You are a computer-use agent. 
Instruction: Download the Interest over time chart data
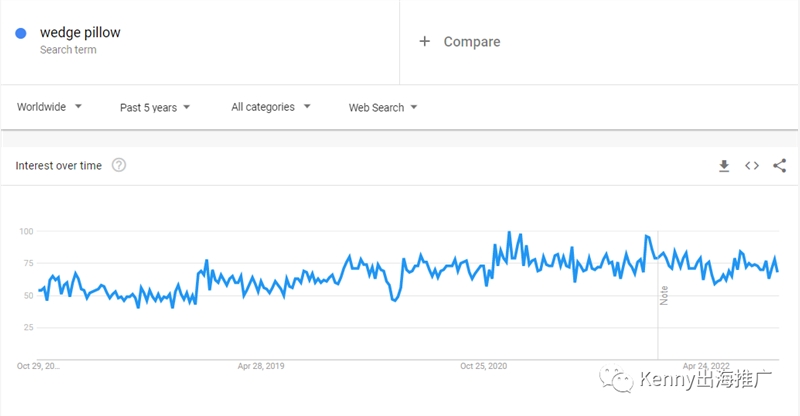click(x=723, y=166)
